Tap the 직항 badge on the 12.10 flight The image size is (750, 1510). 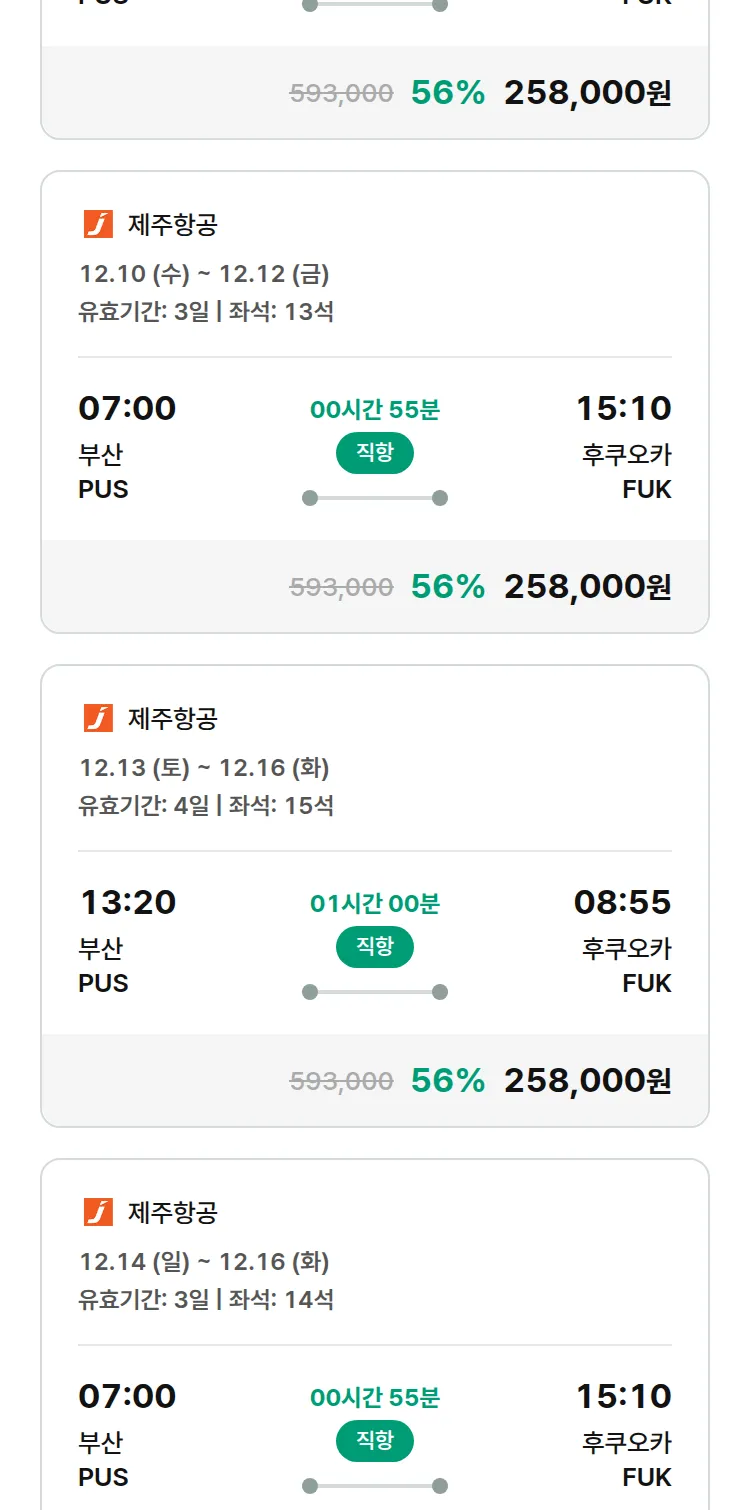point(375,453)
